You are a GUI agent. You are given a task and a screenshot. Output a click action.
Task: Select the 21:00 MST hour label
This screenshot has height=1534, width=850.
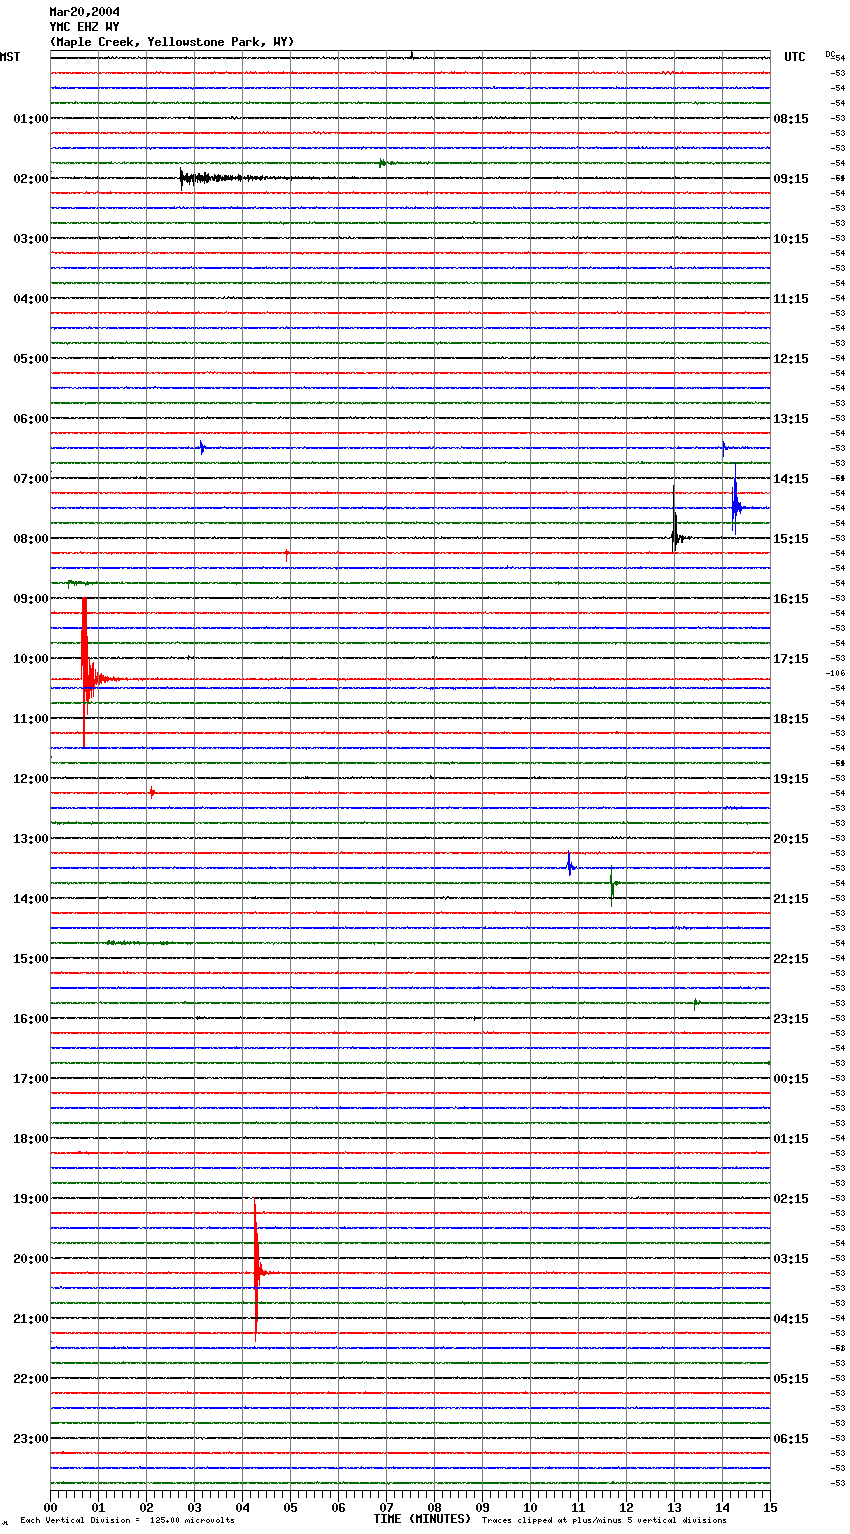[31, 1319]
